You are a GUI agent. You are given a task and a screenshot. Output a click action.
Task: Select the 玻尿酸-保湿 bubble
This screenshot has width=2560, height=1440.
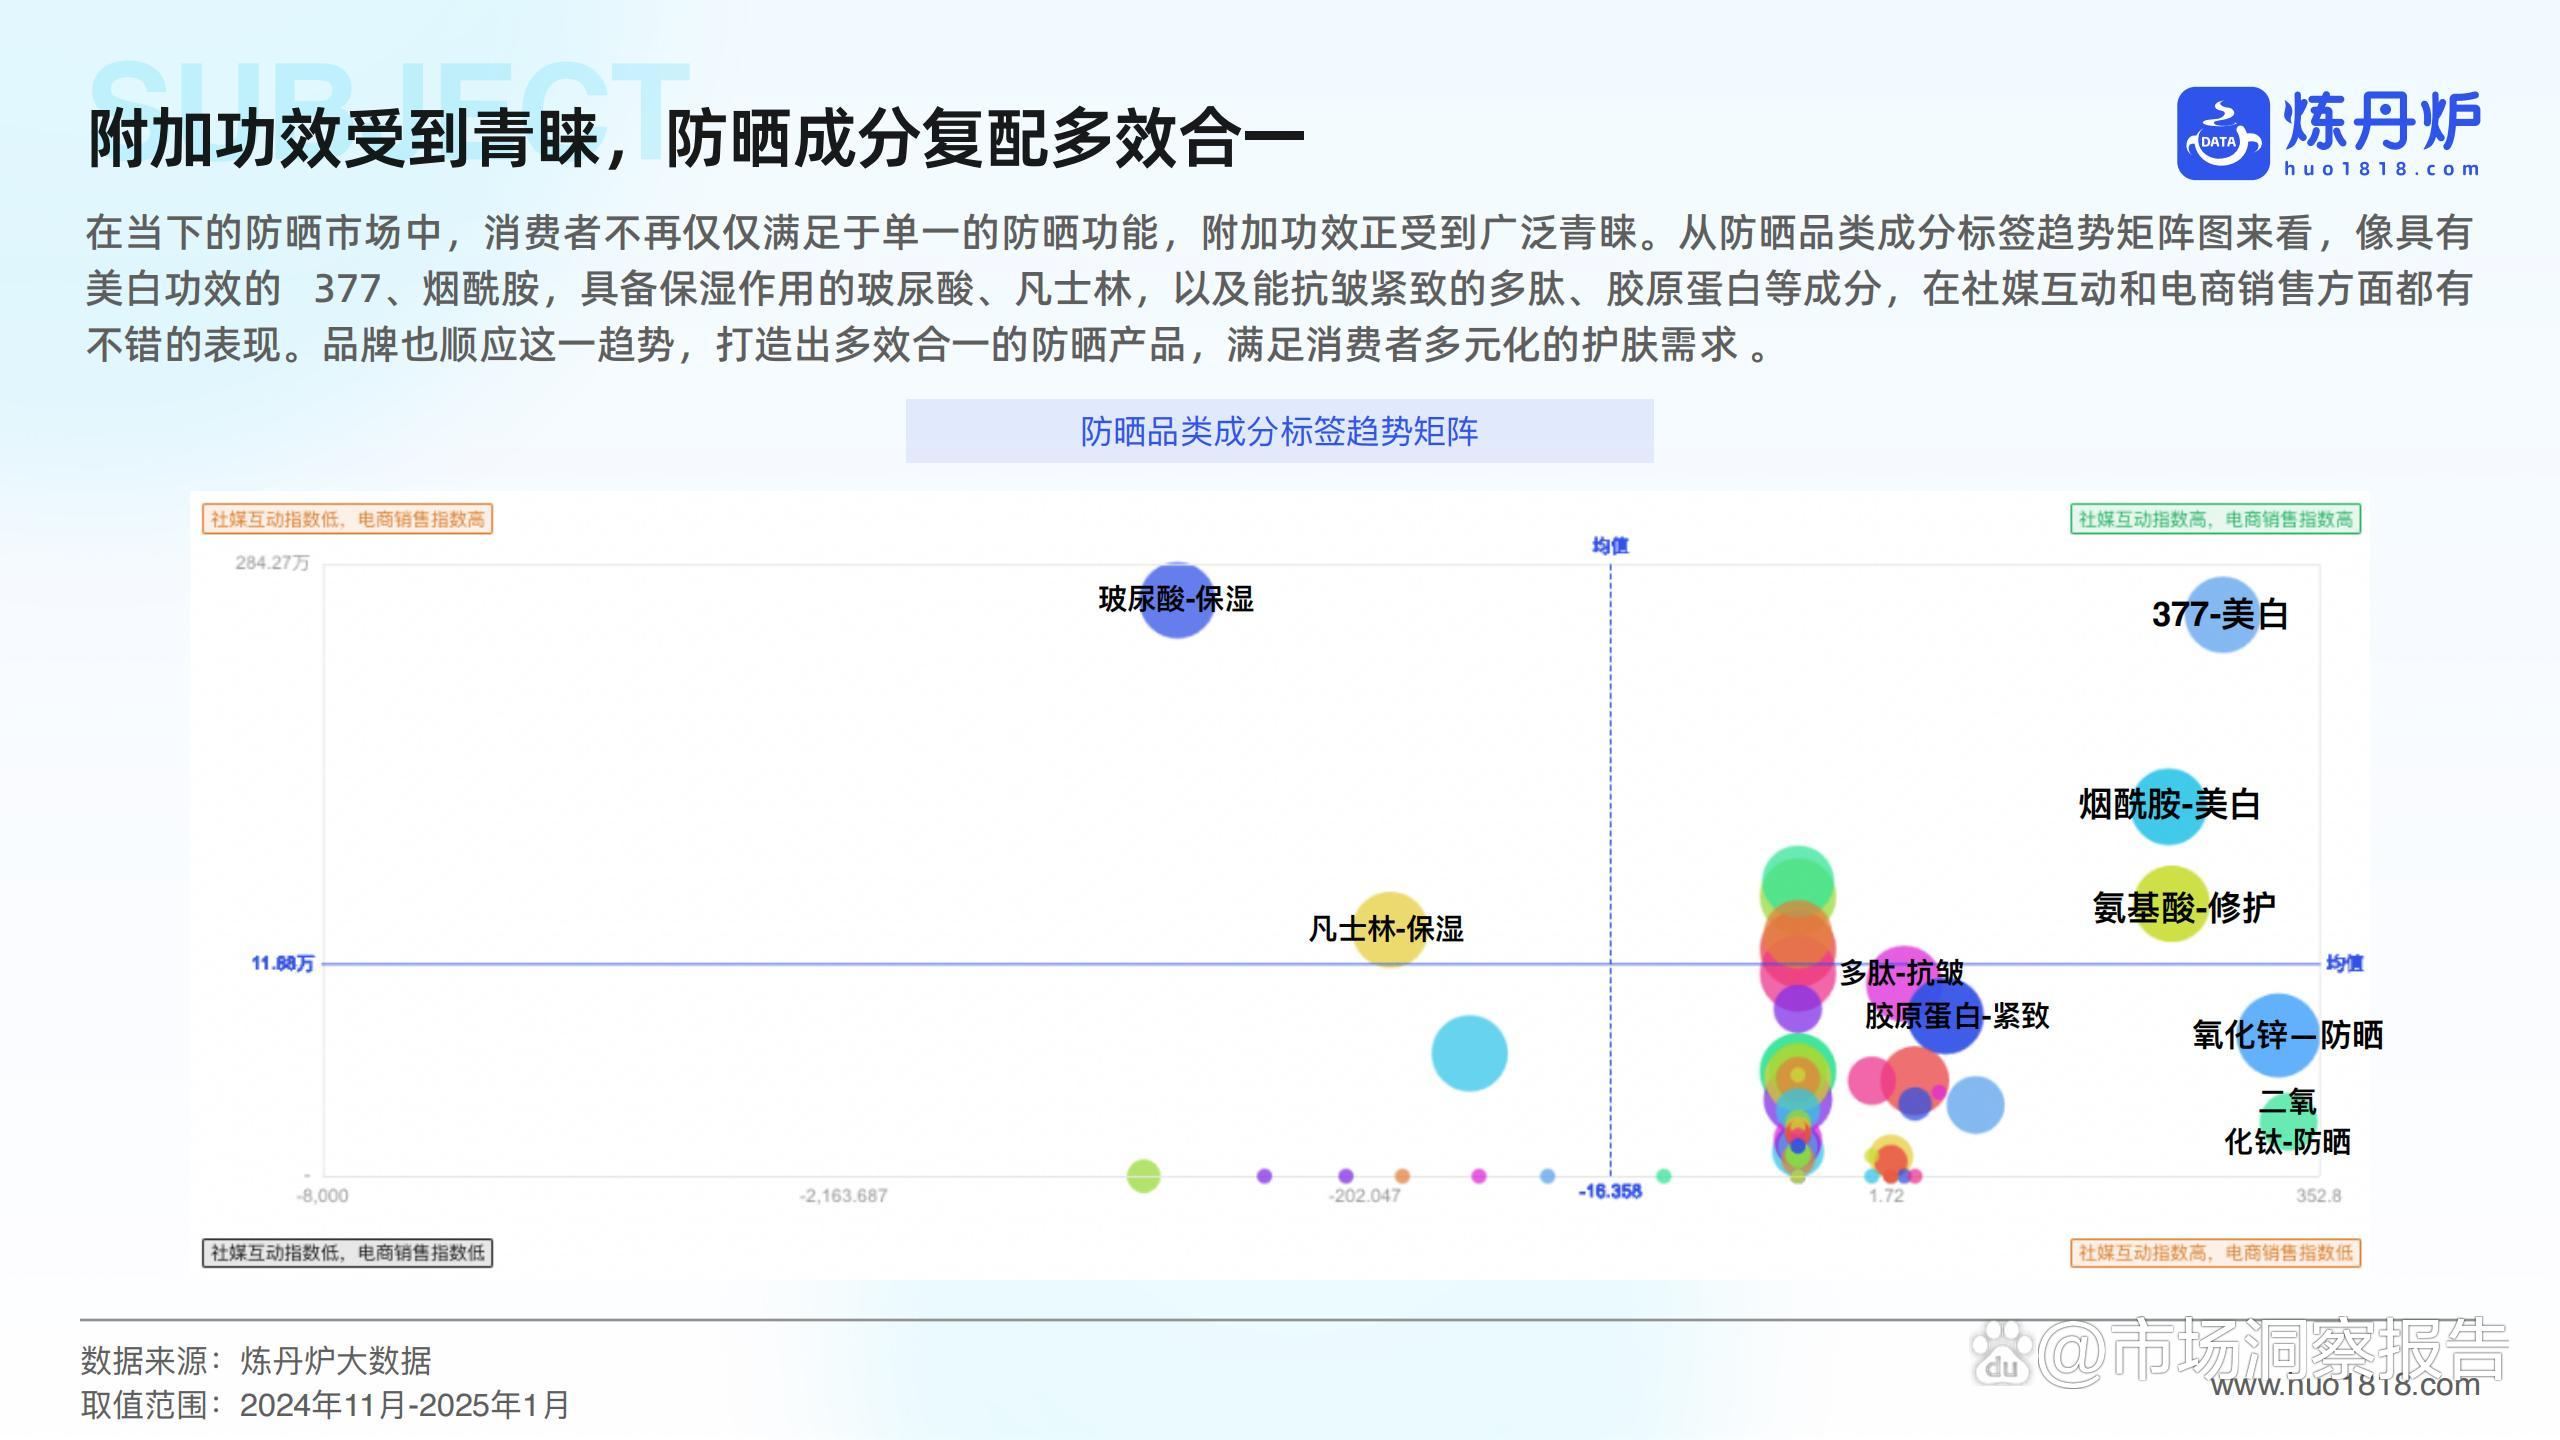(1177, 600)
